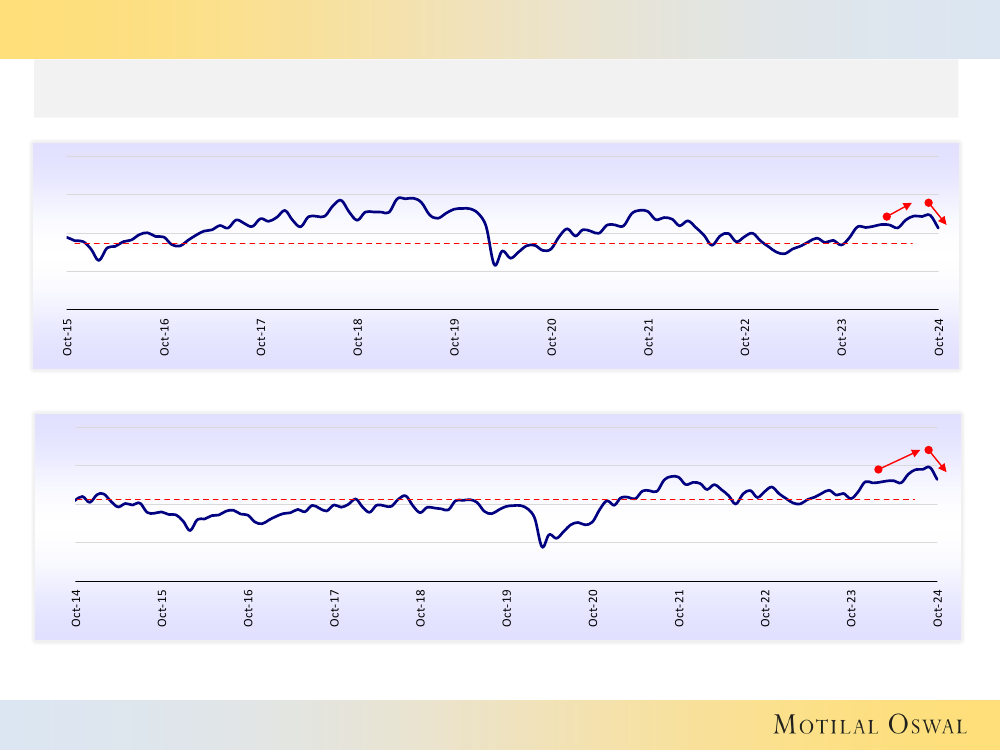Select Oct-17 label on the lower chart
Screen dimensions: 1000x750
335,608
